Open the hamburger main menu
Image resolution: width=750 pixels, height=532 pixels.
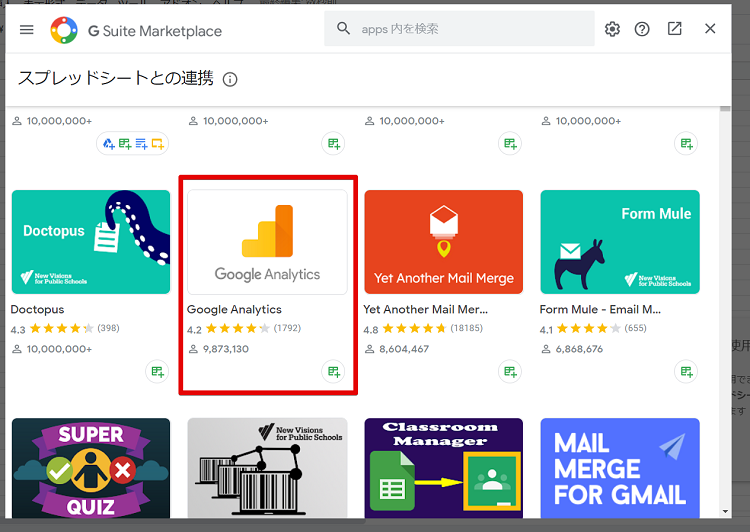[27, 30]
